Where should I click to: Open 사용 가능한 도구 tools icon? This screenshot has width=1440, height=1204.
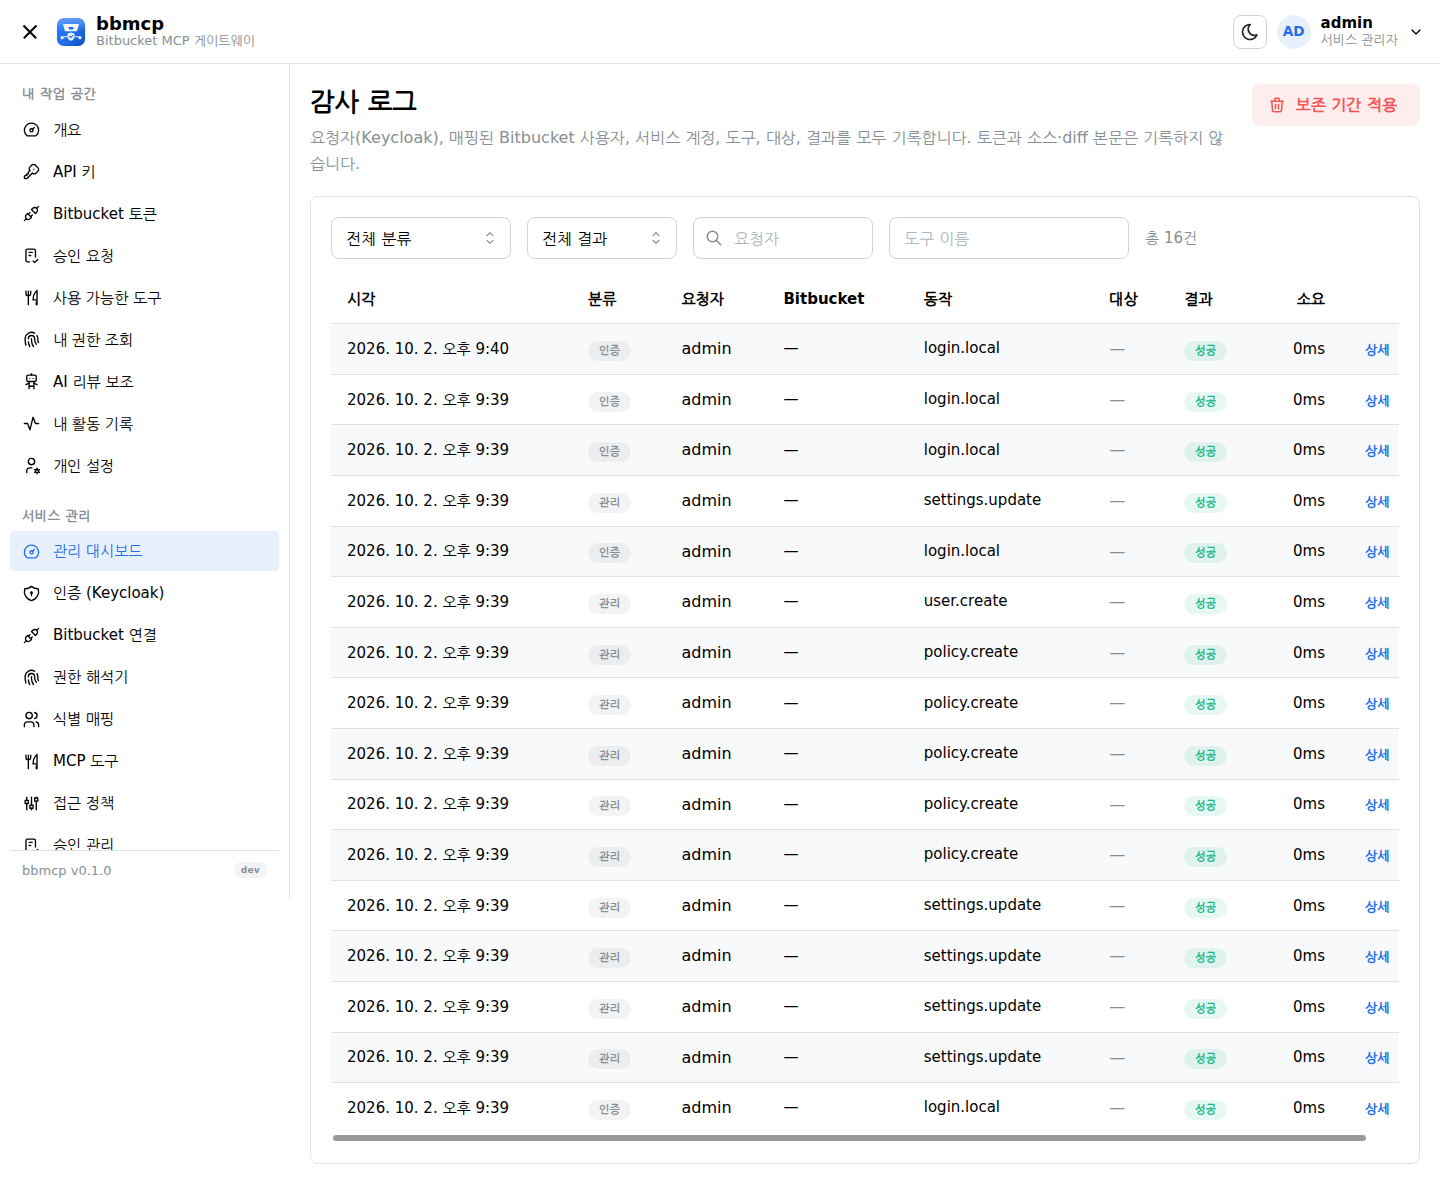tap(32, 298)
